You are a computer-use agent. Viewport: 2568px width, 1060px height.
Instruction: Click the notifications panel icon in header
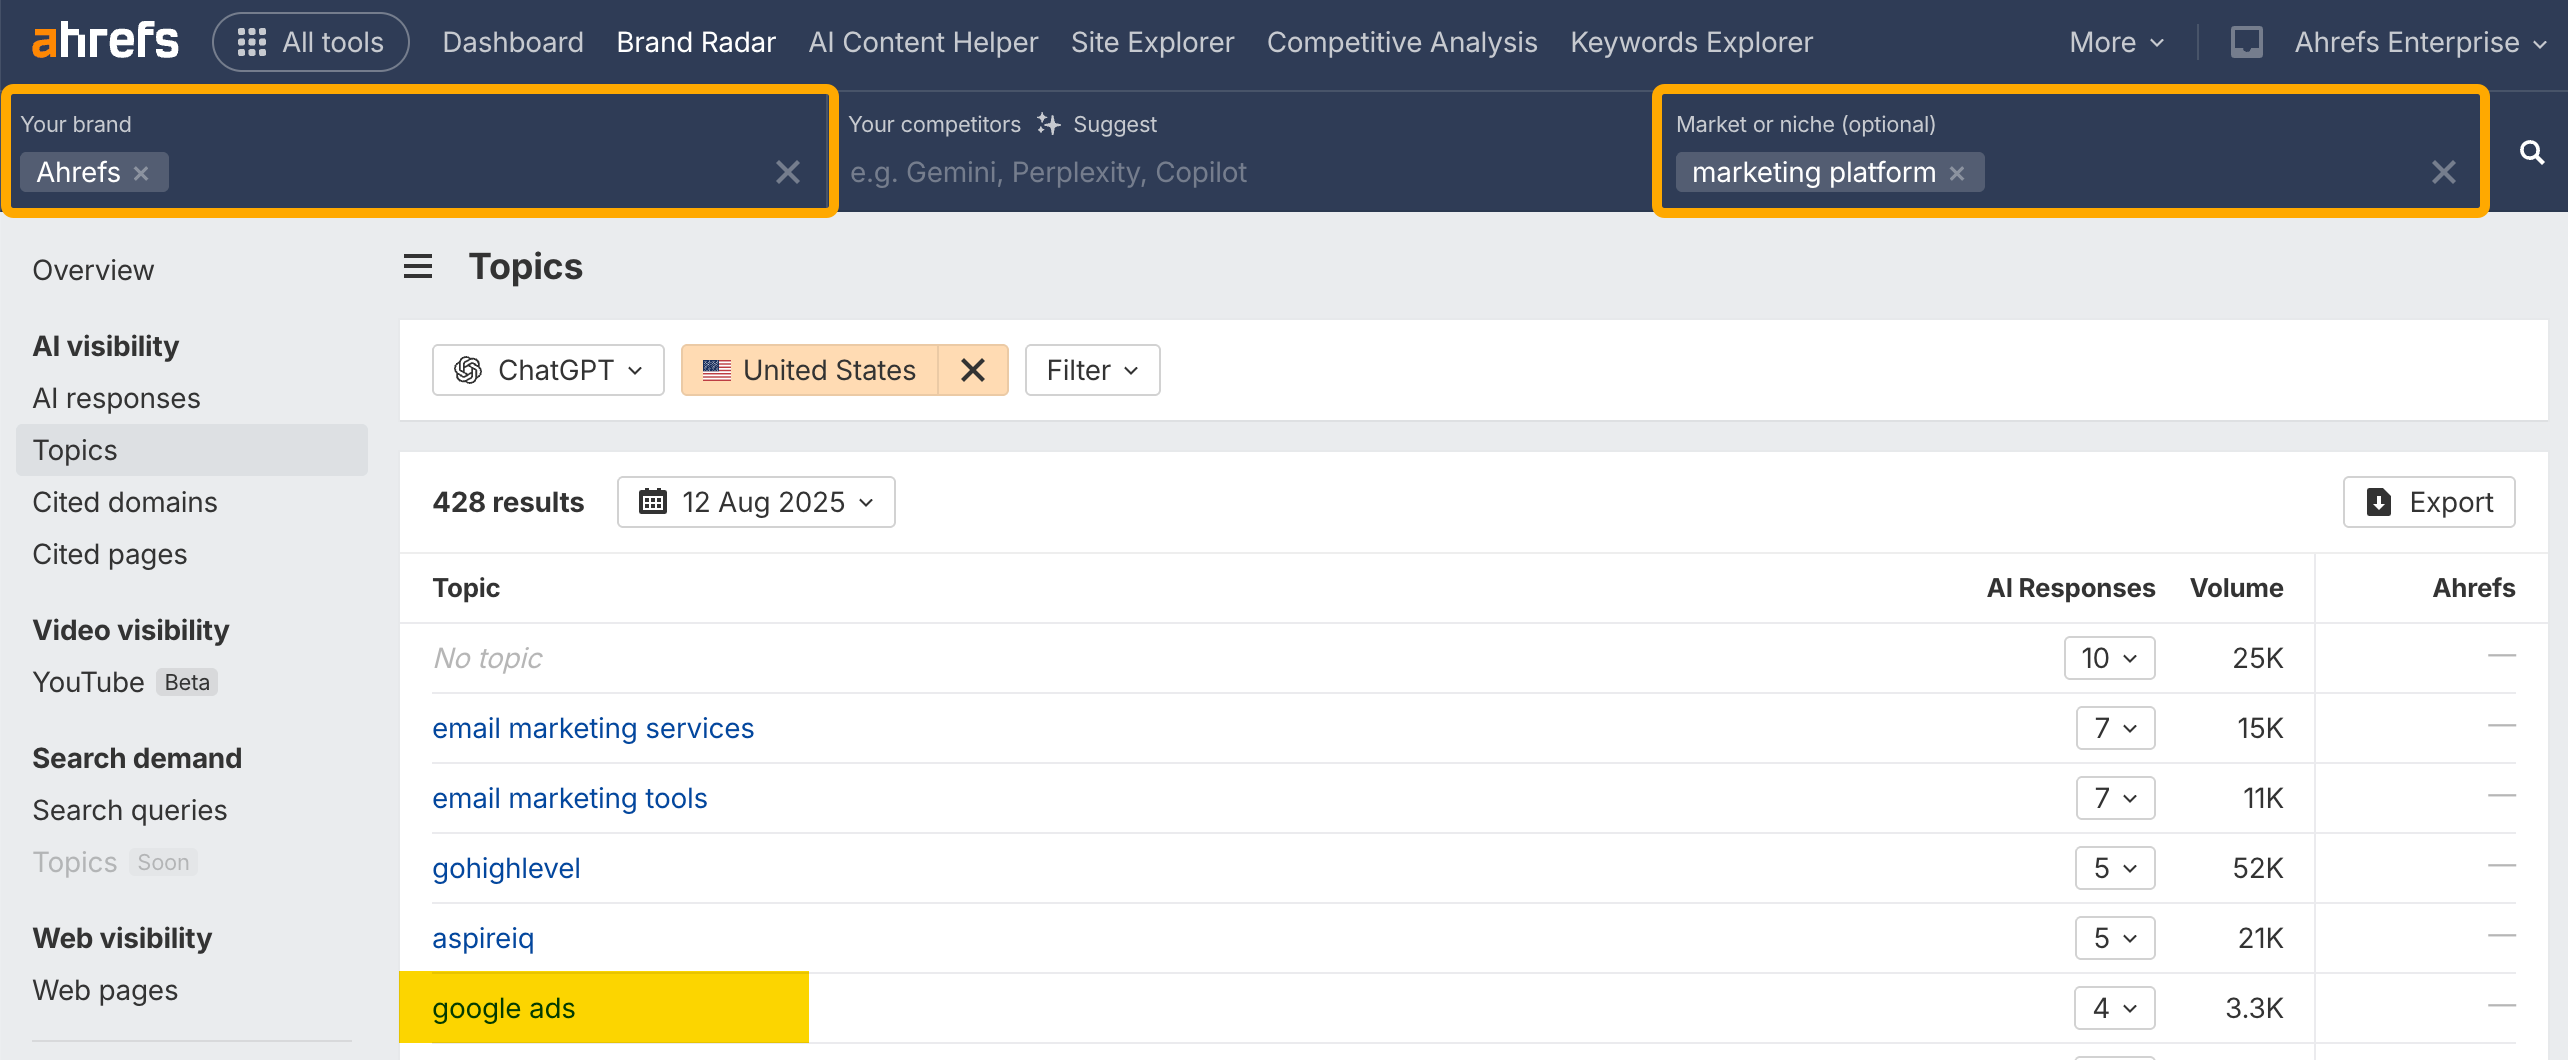point(2246,42)
